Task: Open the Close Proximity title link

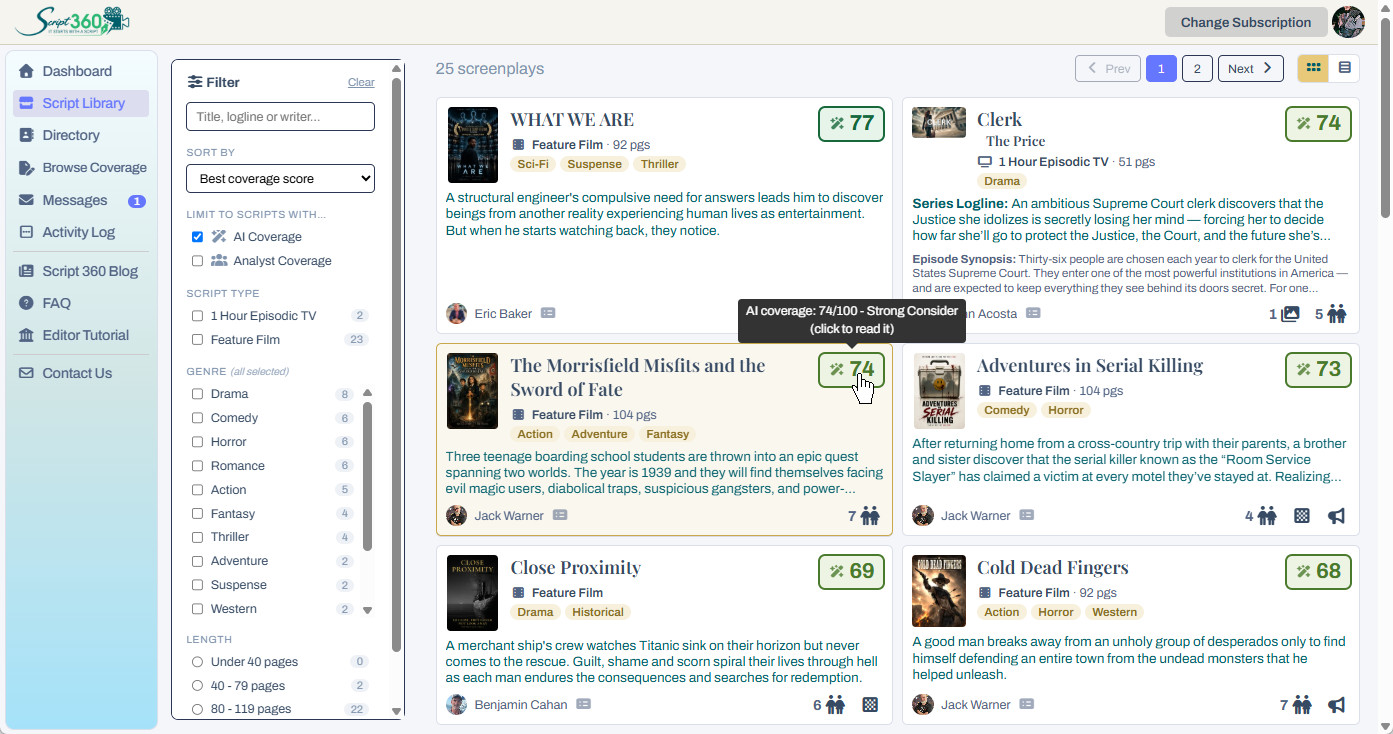Action: pos(576,568)
